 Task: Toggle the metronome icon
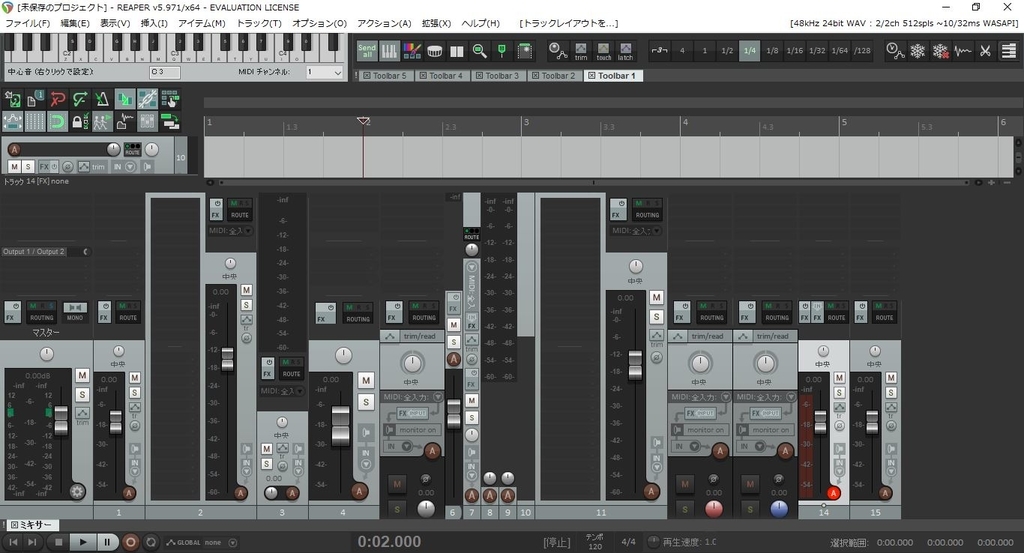tap(102, 99)
